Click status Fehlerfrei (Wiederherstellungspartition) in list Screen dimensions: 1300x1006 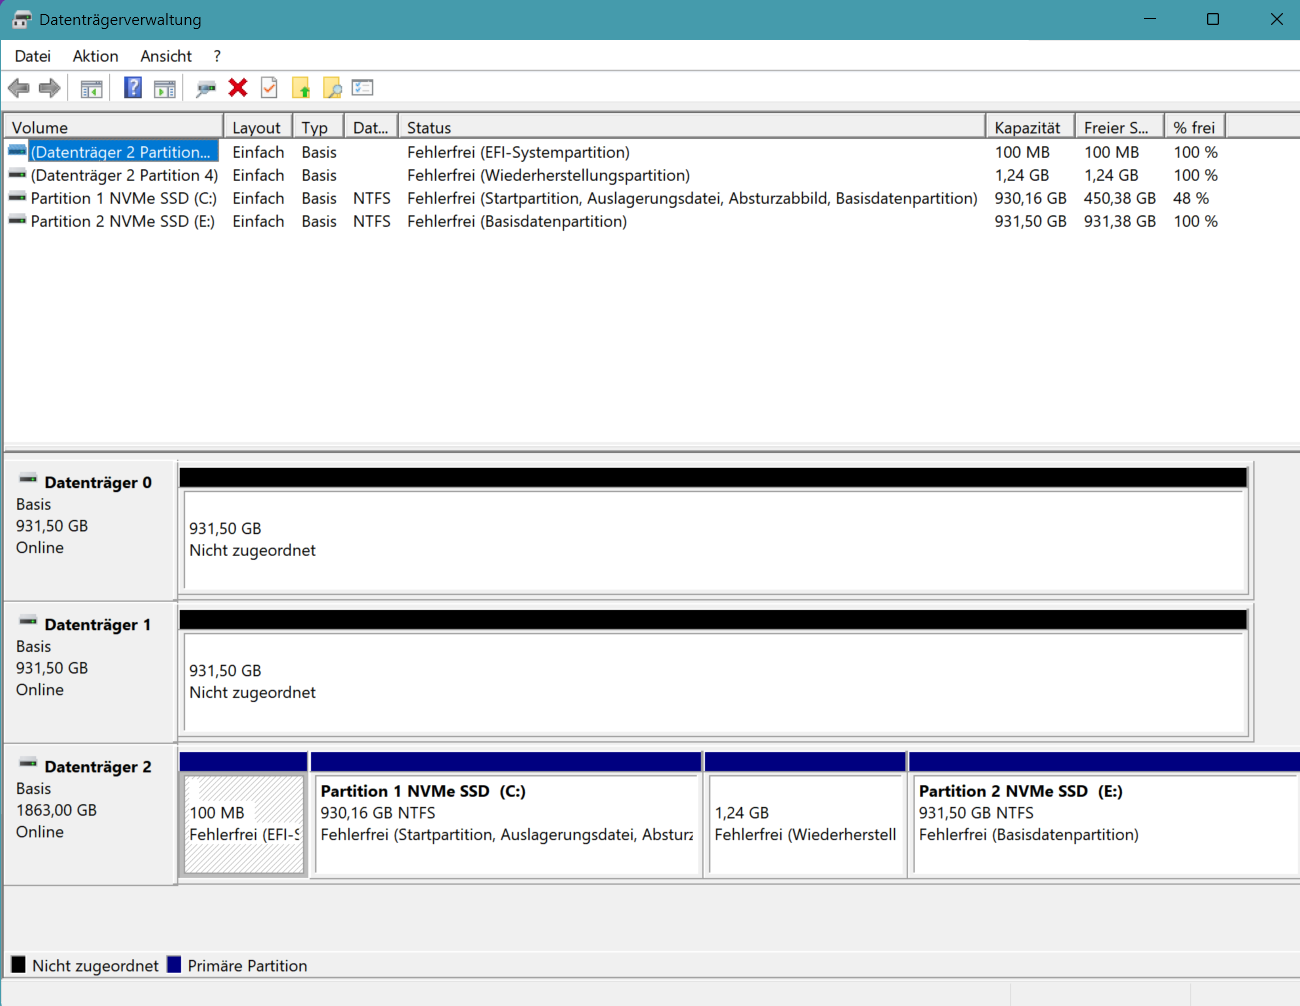pos(548,175)
